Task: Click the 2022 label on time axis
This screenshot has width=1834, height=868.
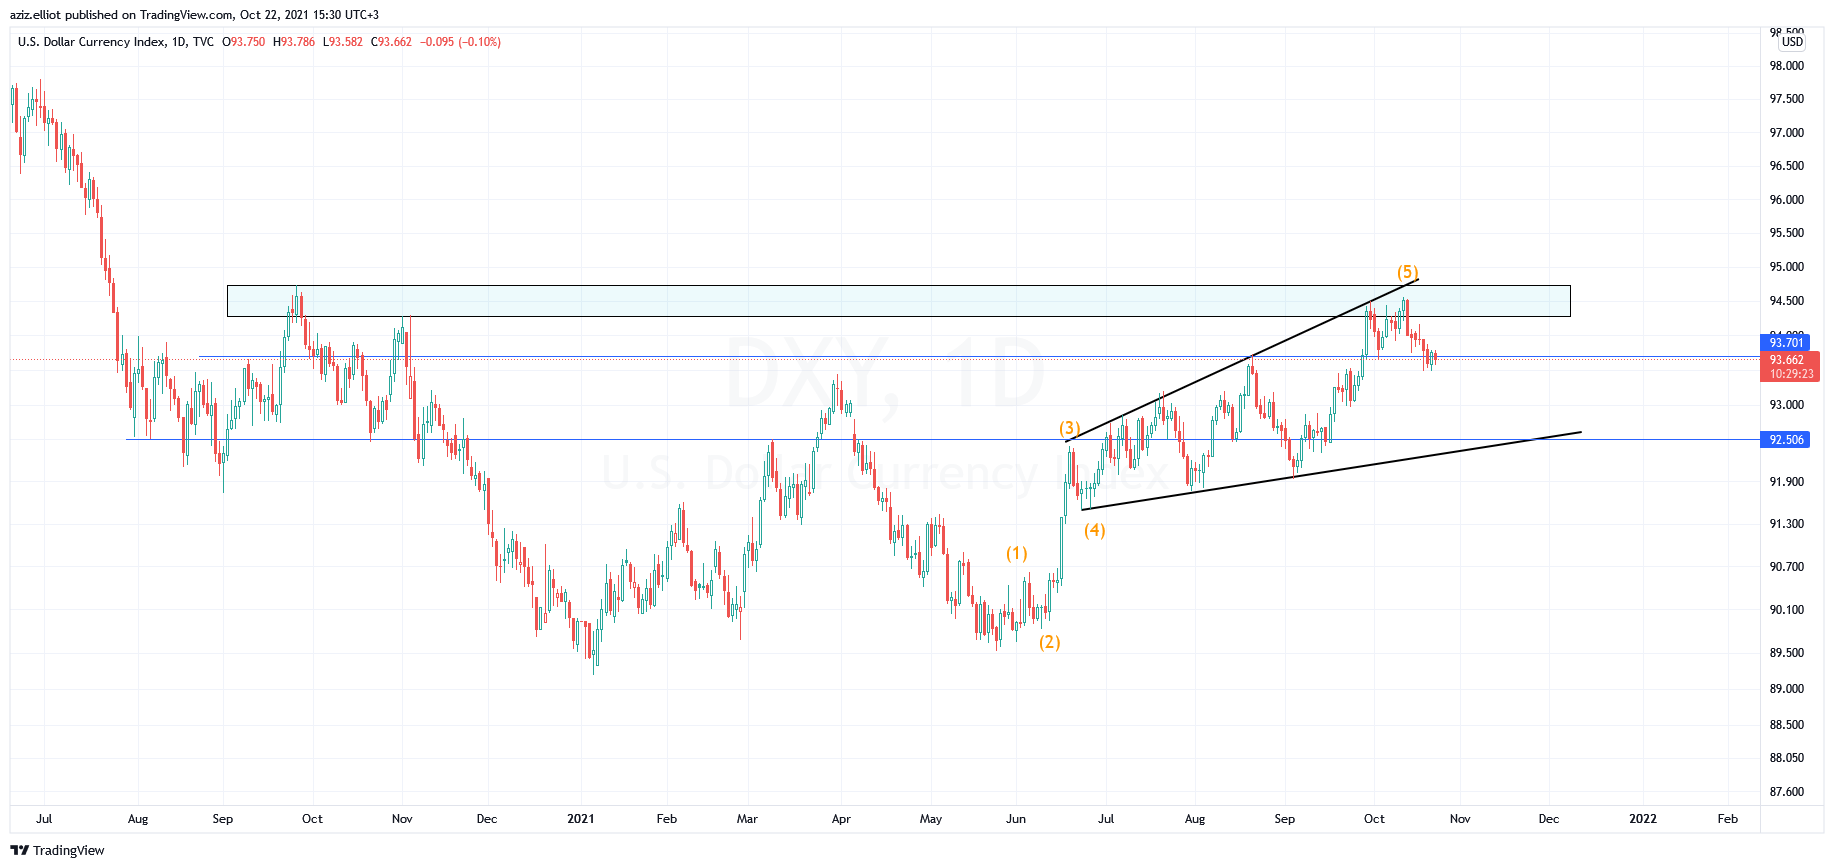Action: pos(1642,818)
